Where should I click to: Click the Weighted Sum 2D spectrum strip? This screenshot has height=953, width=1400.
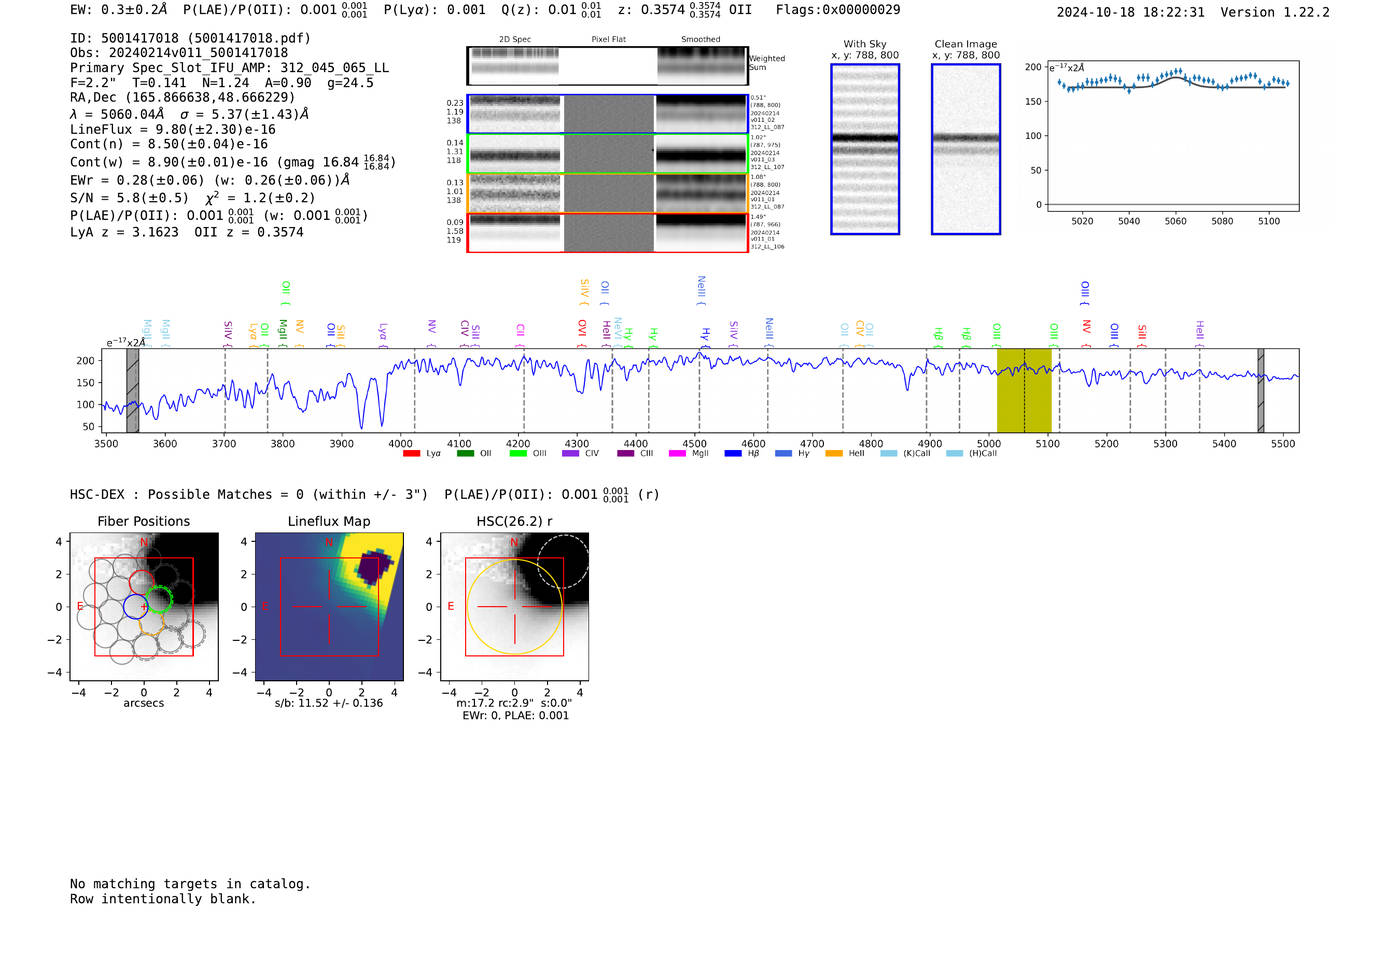[x=608, y=66]
